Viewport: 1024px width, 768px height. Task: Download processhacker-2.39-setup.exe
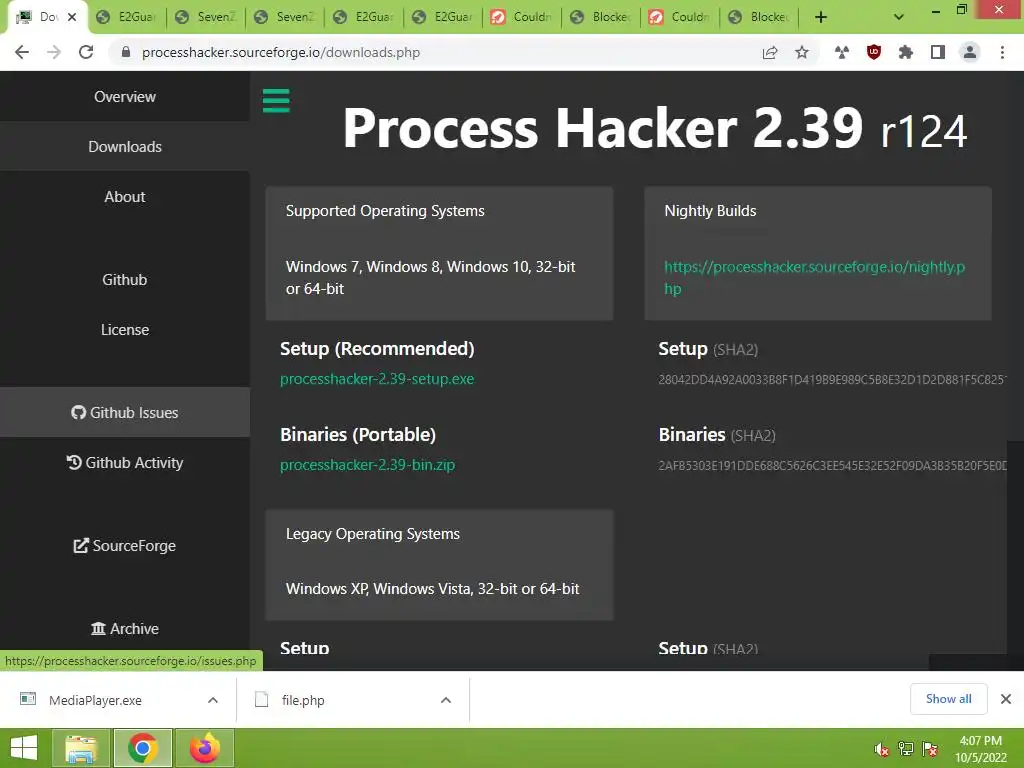[377, 379]
